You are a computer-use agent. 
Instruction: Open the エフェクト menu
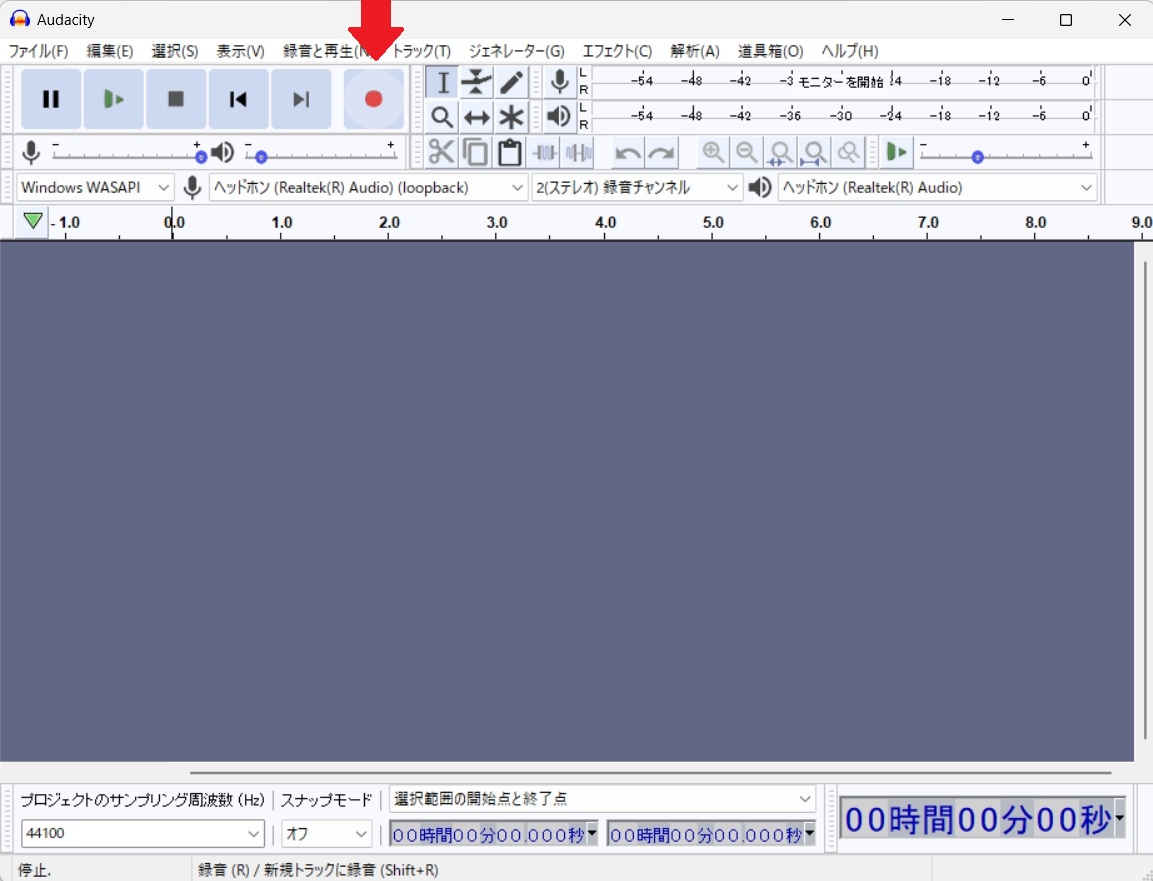(x=617, y=51)
